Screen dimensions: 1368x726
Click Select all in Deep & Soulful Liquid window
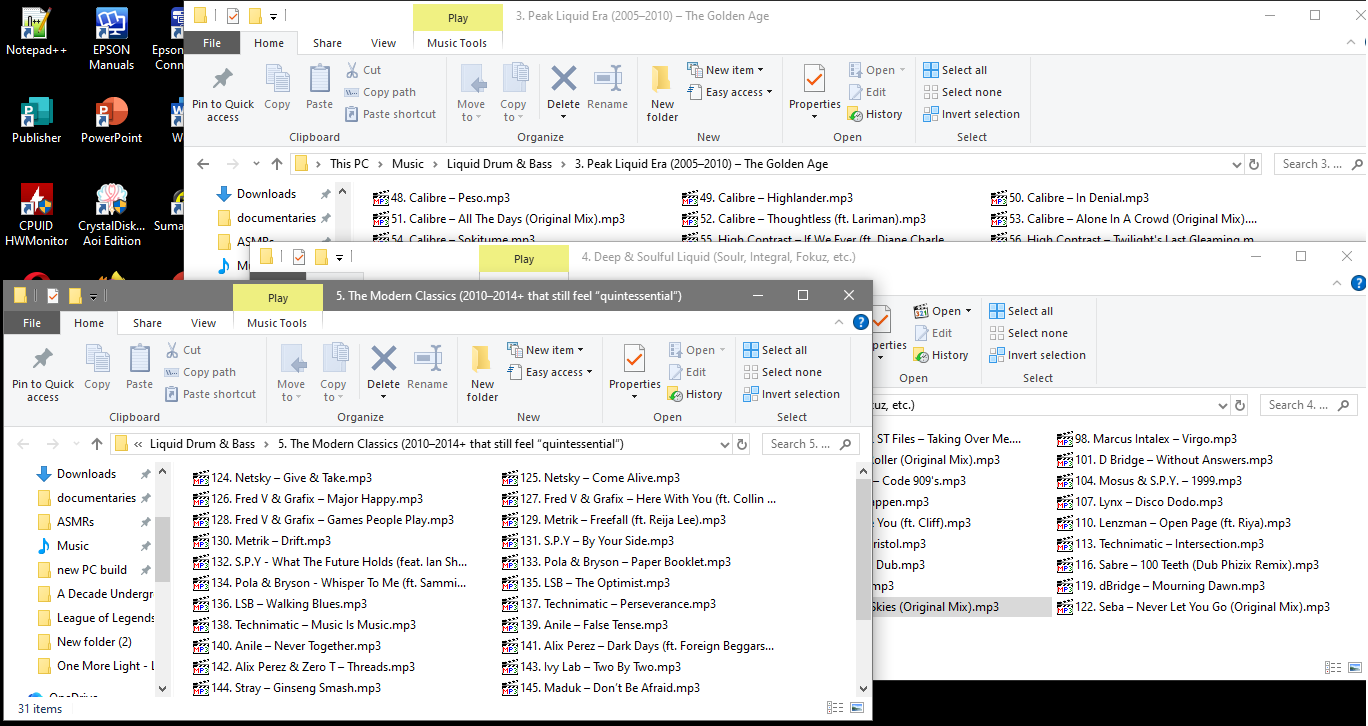point(1022,311)
